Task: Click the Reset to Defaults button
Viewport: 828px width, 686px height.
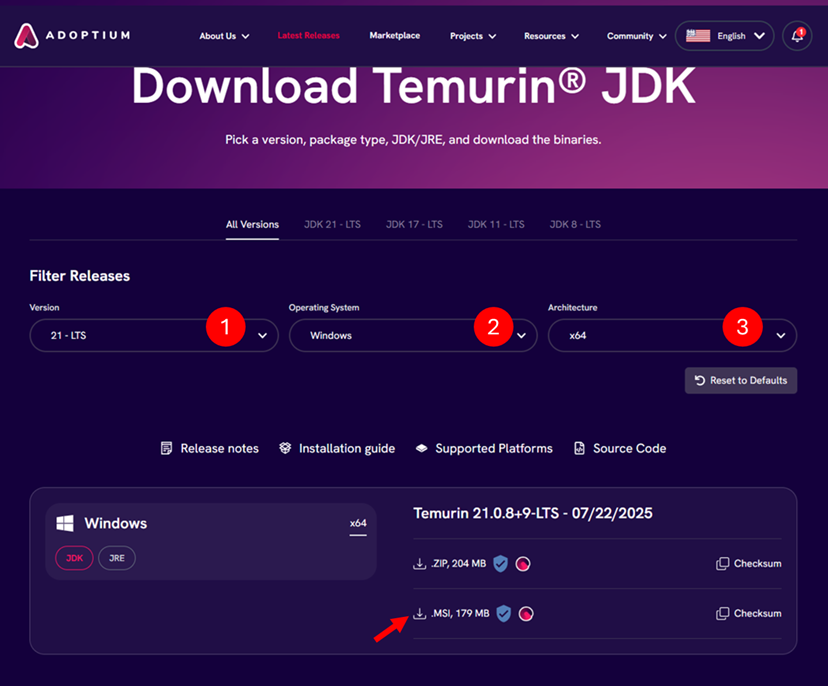Action: 741,380
